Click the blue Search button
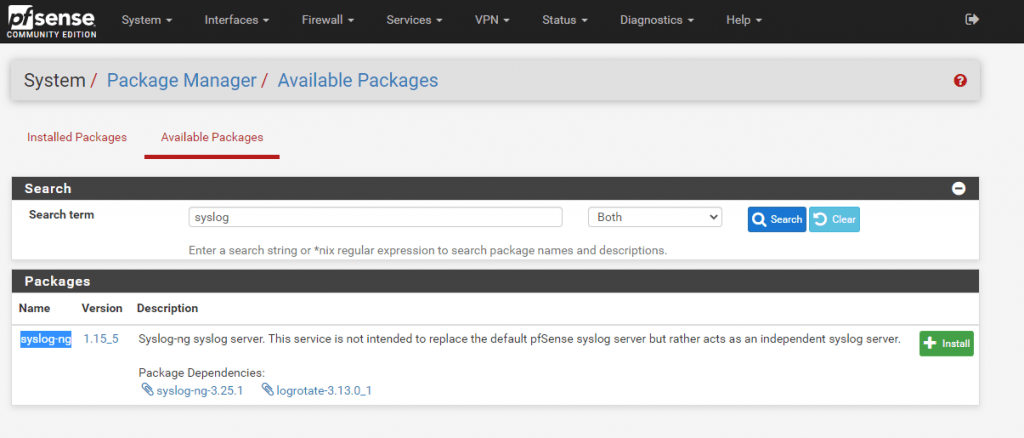The width and height of the screenshot is (1024, 438). (776, 219)
